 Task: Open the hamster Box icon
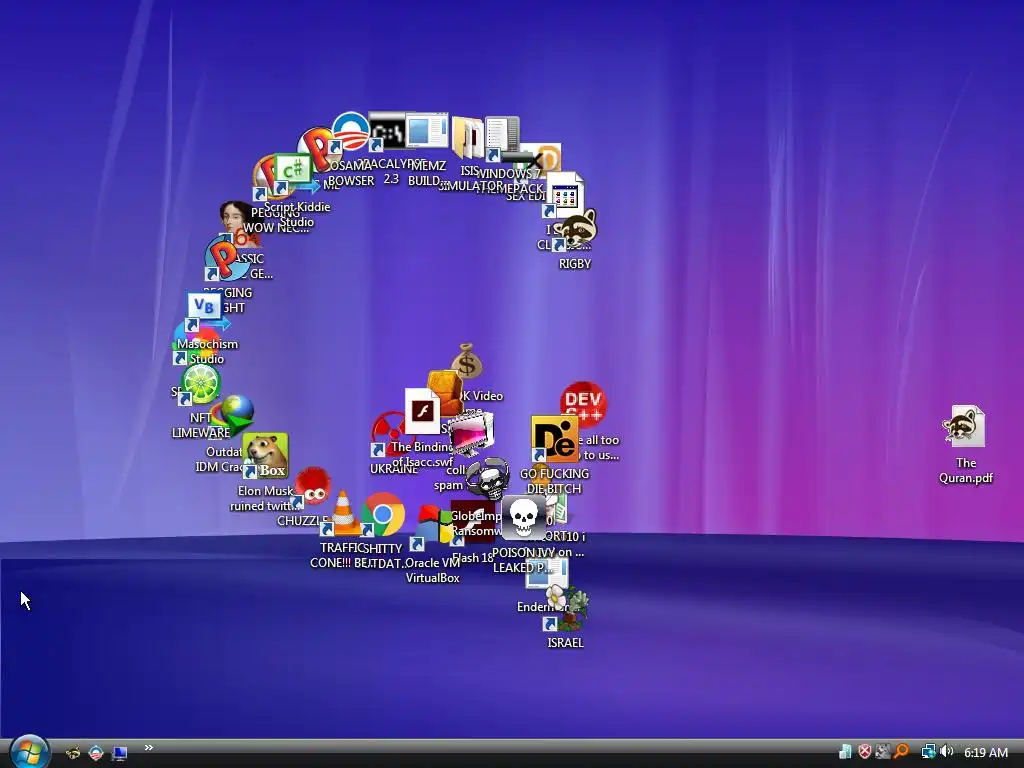click(266, 455)
